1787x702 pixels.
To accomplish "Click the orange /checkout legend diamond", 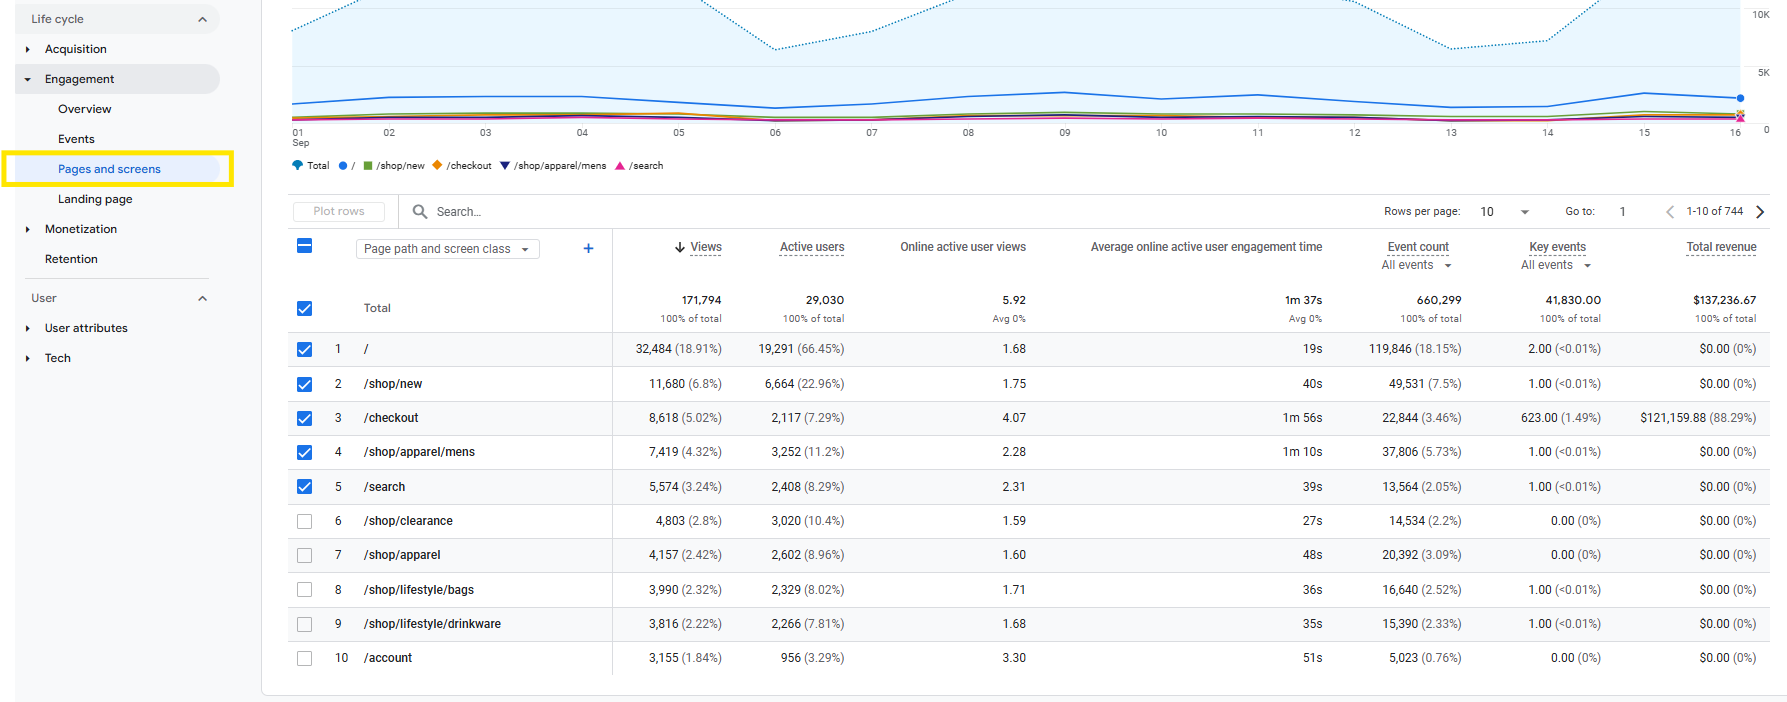I will (437, 166).
